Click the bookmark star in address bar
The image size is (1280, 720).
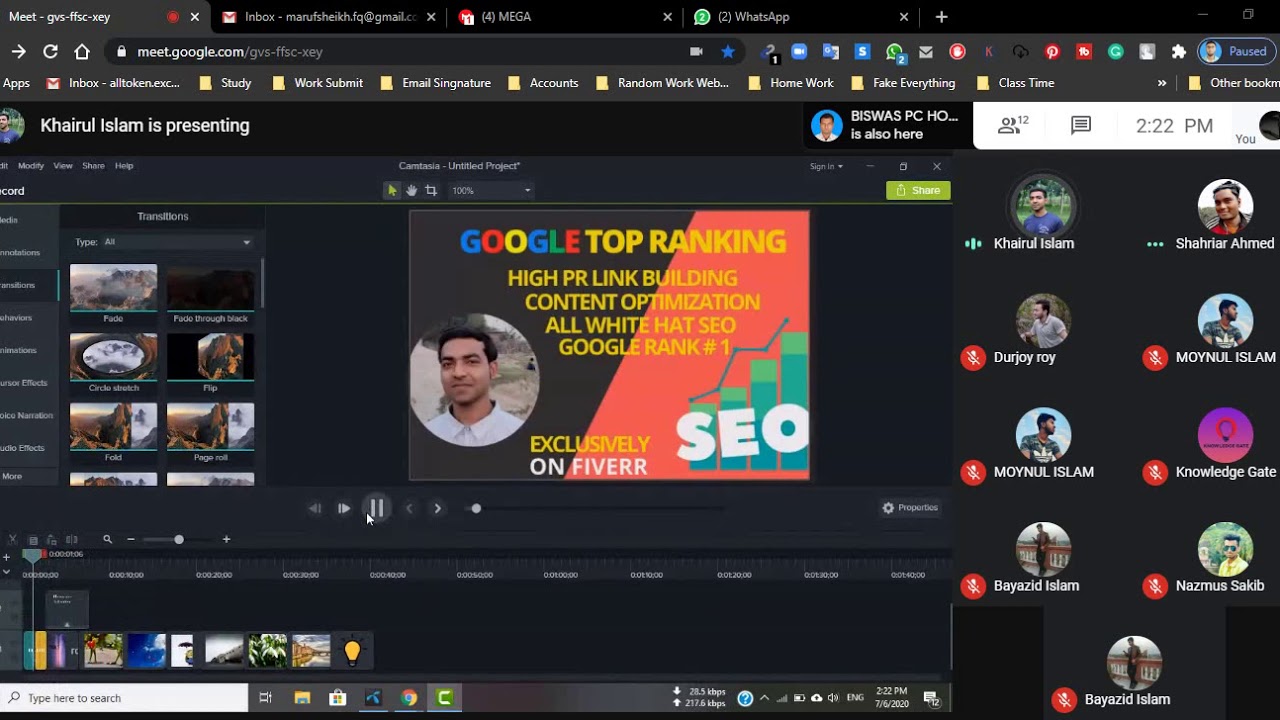[728, 52]
